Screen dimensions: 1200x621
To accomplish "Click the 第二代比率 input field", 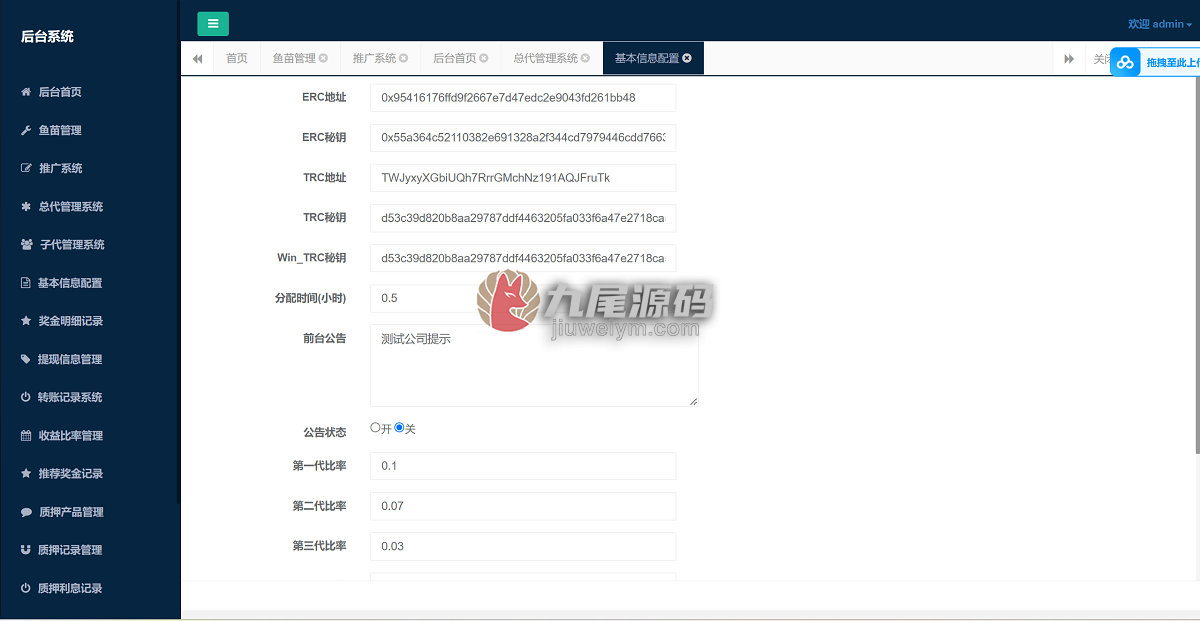I will coord(523,506).
